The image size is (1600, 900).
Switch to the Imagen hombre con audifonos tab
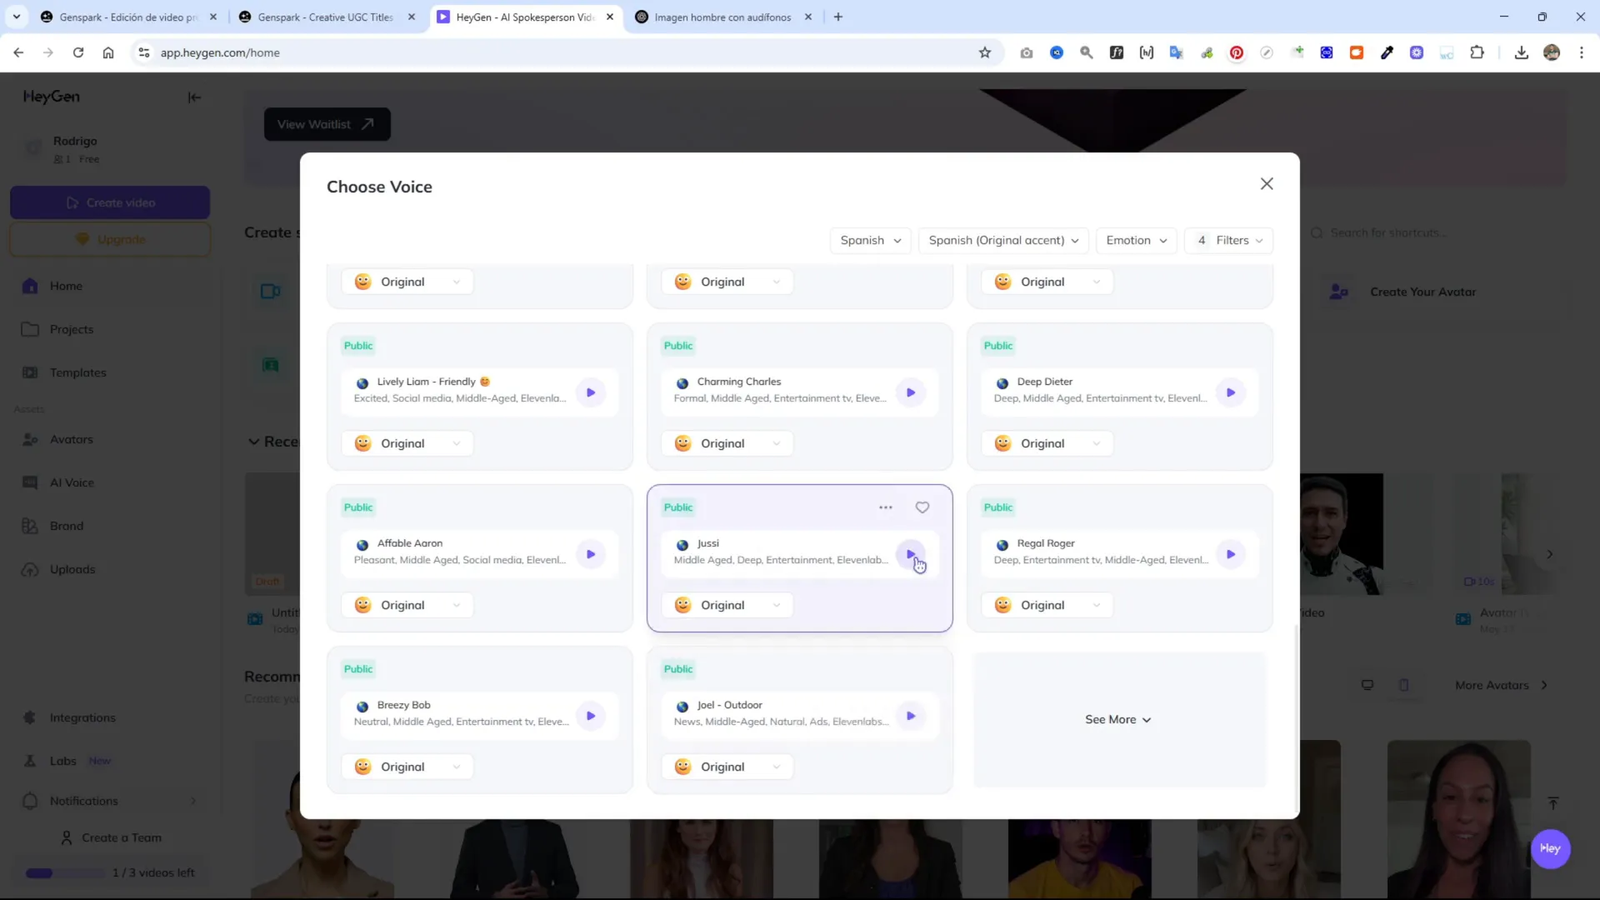[x=722, y=17]
